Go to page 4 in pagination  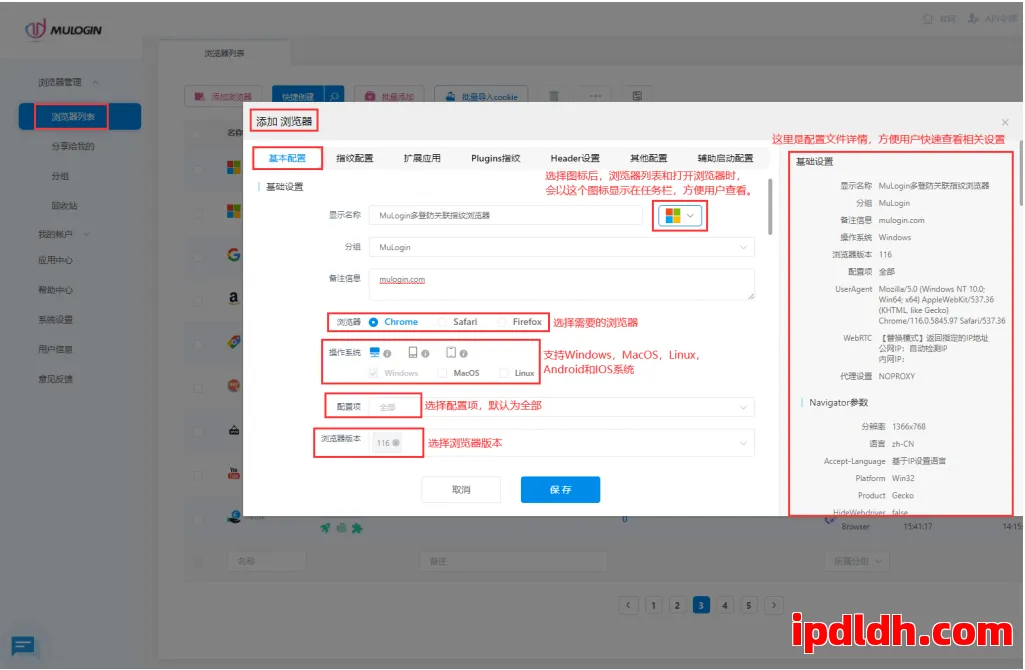(725, 605)
